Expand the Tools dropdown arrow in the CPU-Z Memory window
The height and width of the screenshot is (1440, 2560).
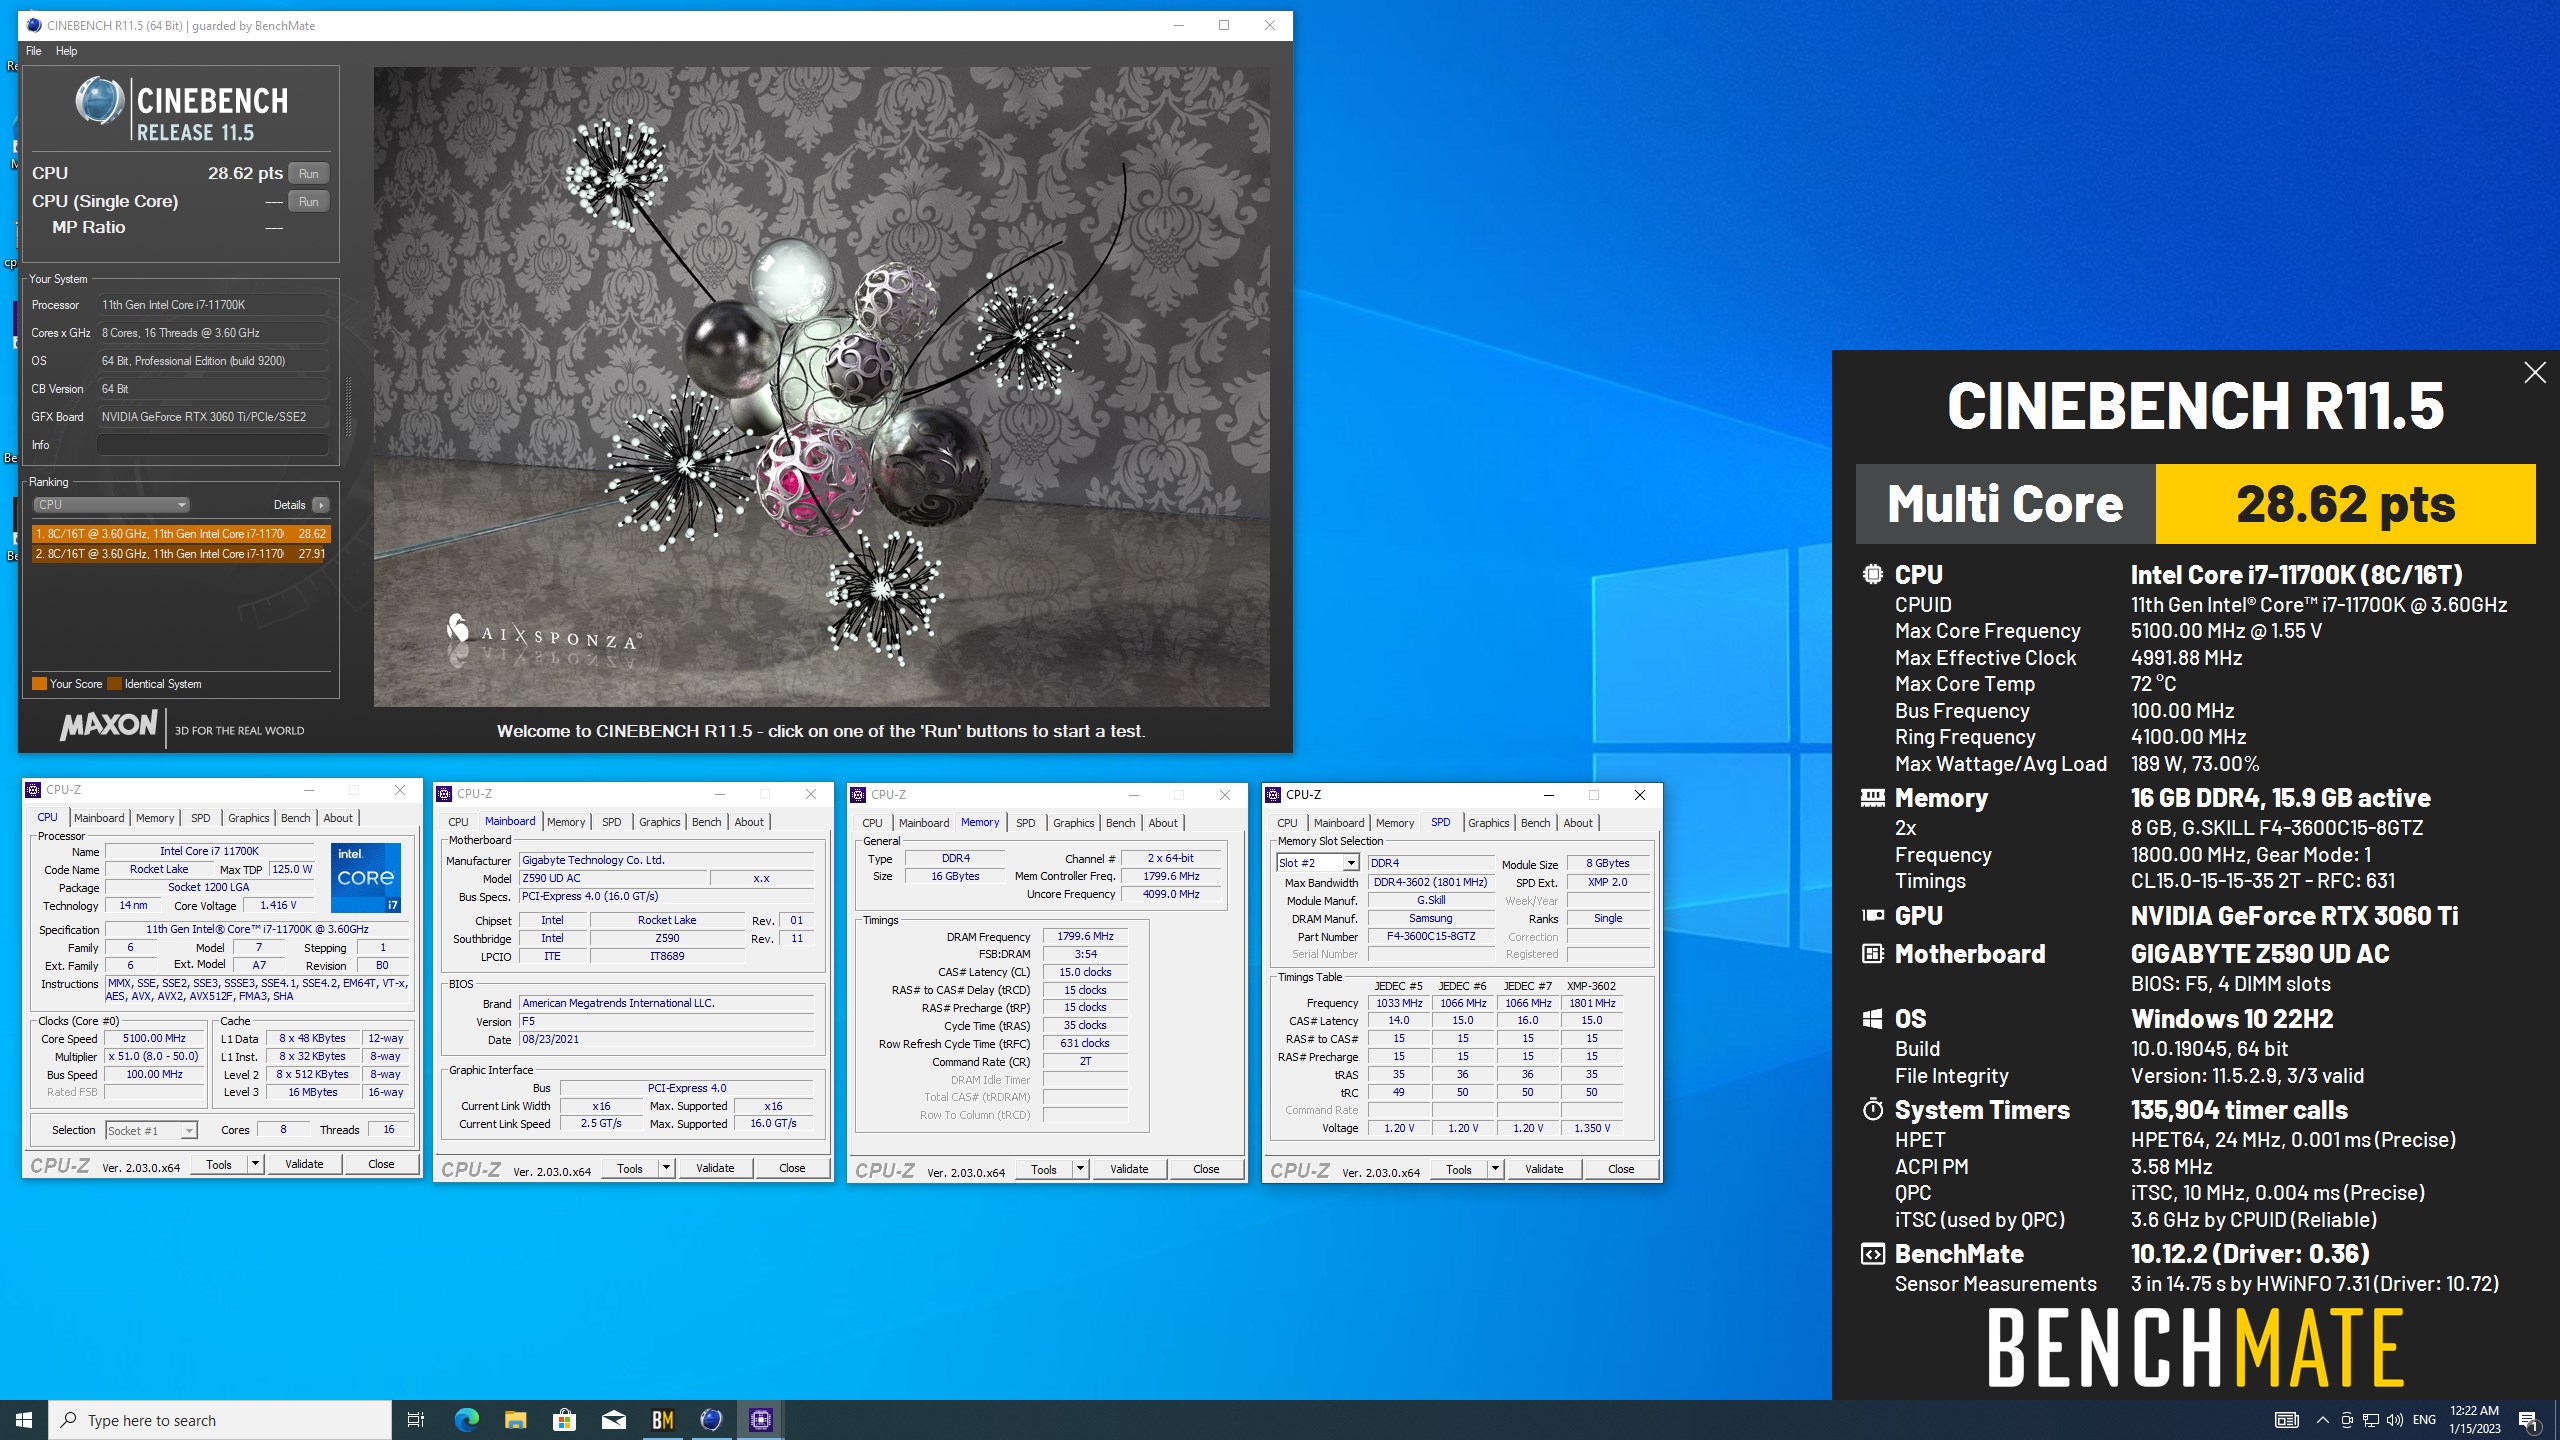[1080, 1169]
